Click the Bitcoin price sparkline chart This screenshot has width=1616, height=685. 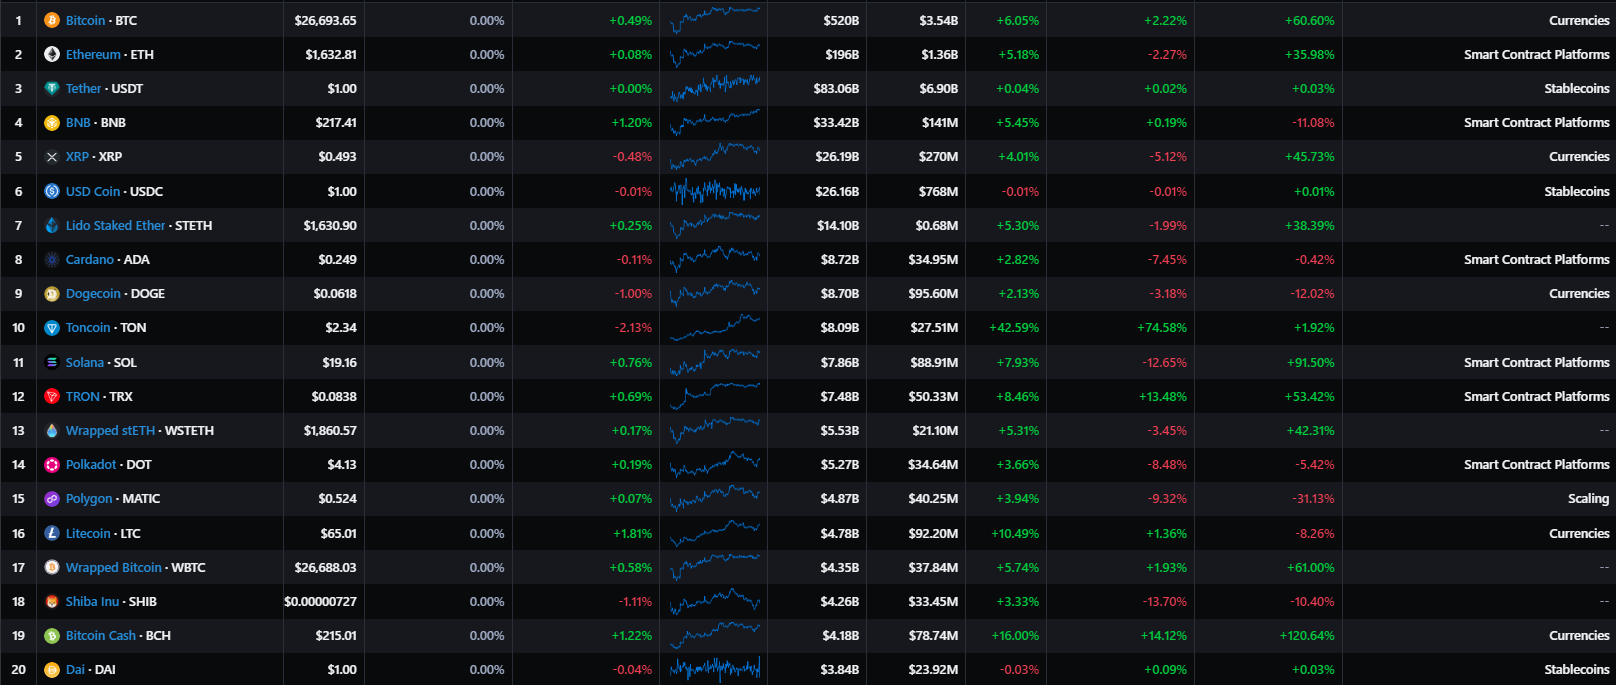point(714,20)
